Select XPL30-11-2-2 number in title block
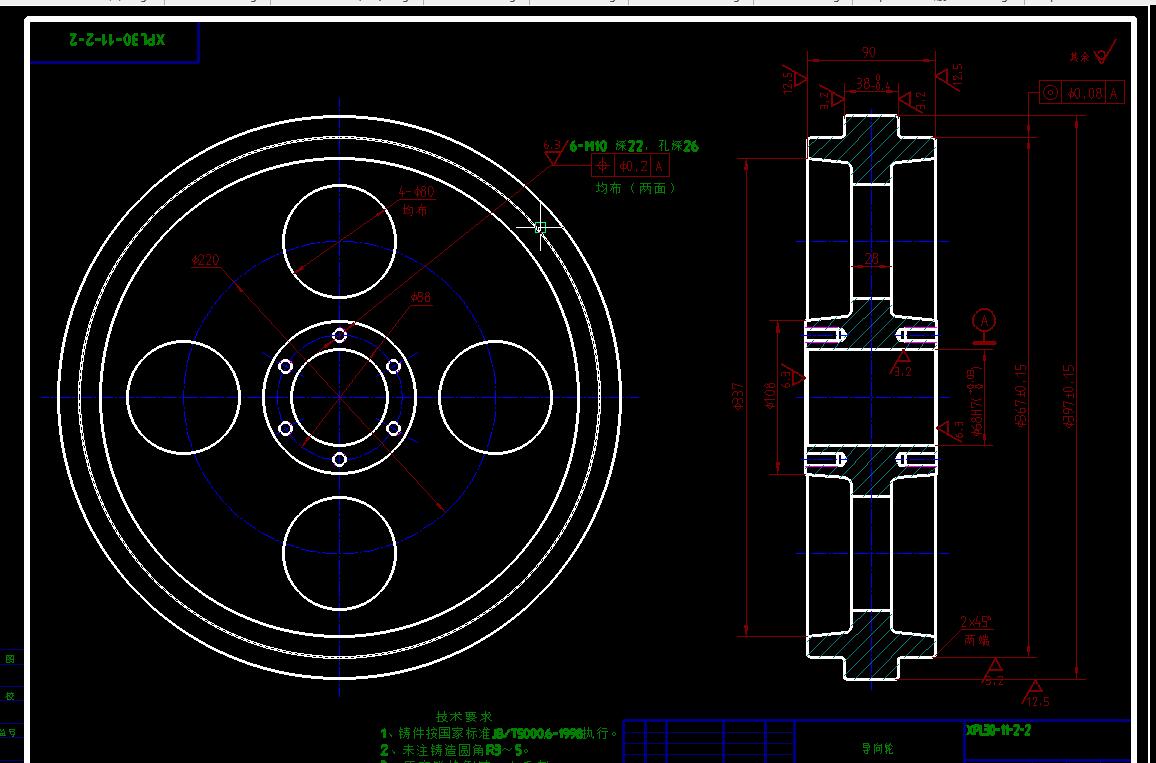1156x763 pixels. coord(998,730)
